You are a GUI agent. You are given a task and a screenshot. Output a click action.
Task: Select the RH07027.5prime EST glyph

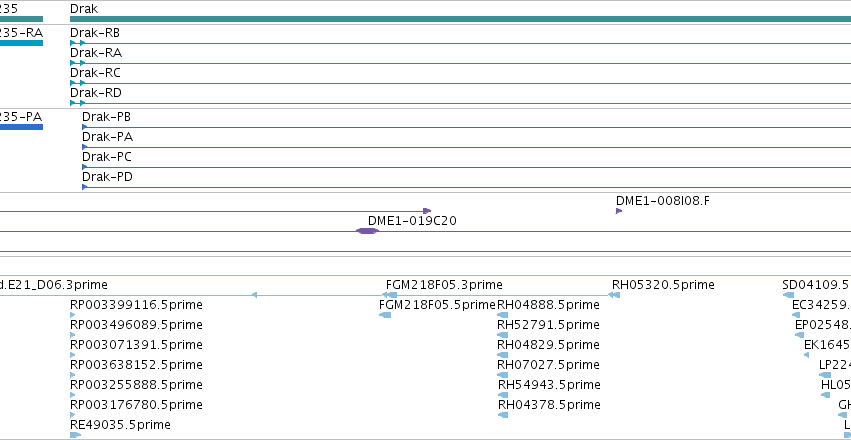tap(503, 375)
